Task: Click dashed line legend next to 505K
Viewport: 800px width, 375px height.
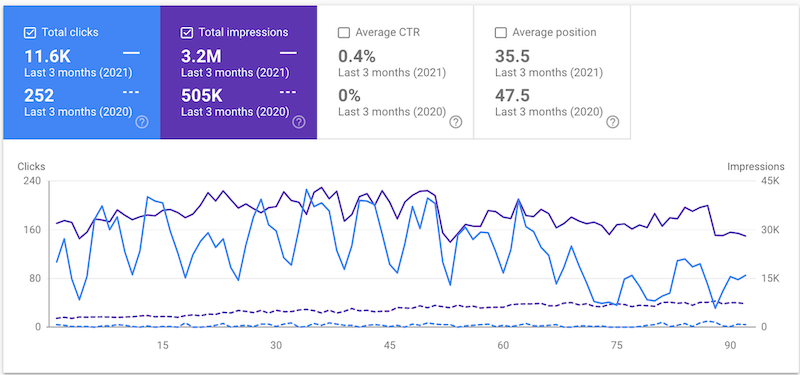Action: (288, 92)
